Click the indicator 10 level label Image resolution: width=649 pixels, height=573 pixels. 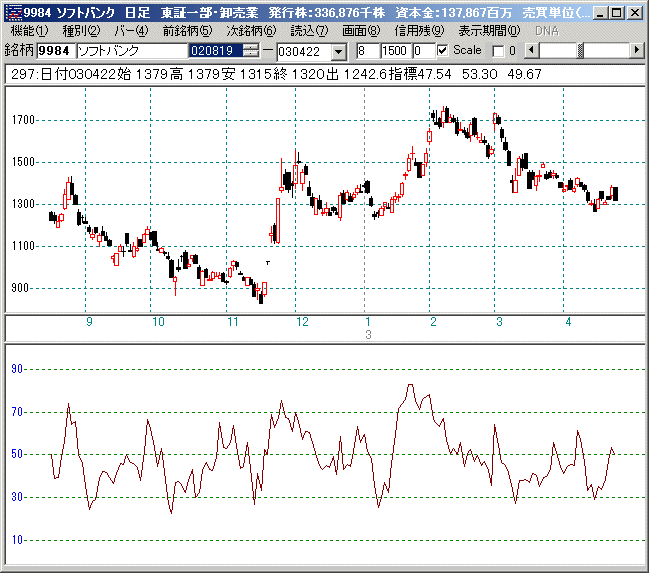[x=17, y=540]
